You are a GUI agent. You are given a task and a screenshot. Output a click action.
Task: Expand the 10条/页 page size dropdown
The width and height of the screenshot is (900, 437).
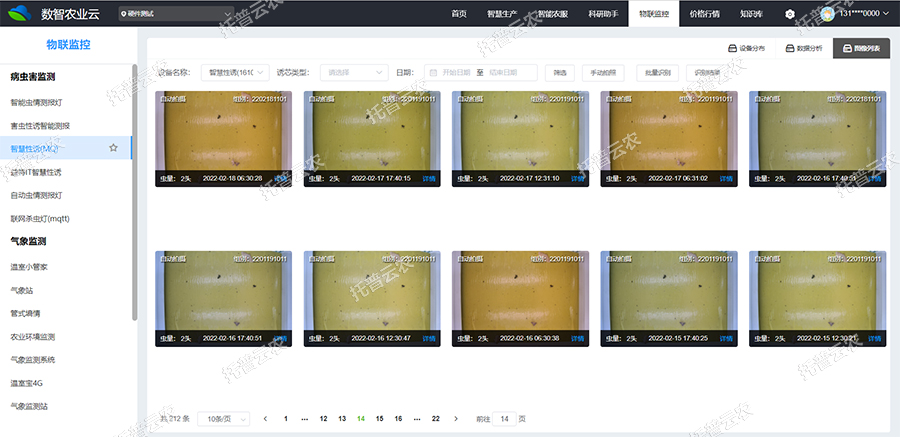point(221,419)
